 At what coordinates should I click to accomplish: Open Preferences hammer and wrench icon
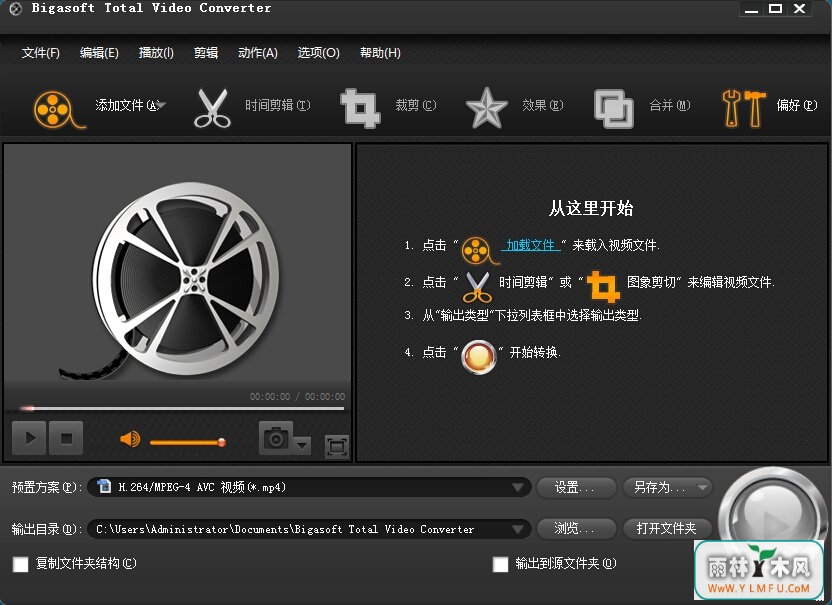pos(743,108)
